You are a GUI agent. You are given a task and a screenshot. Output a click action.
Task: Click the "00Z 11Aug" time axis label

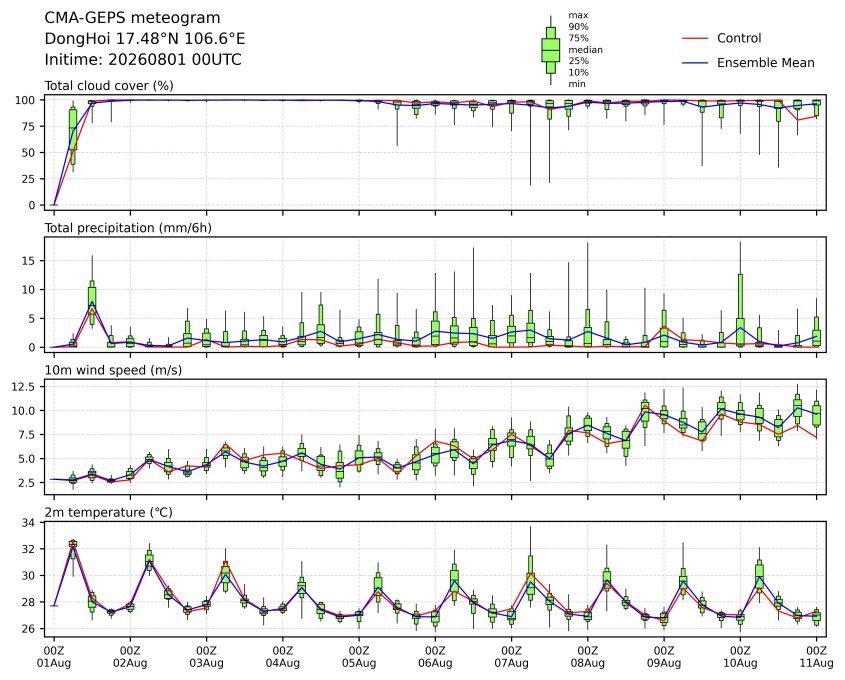pyautogui.click(x=816, y=657)
